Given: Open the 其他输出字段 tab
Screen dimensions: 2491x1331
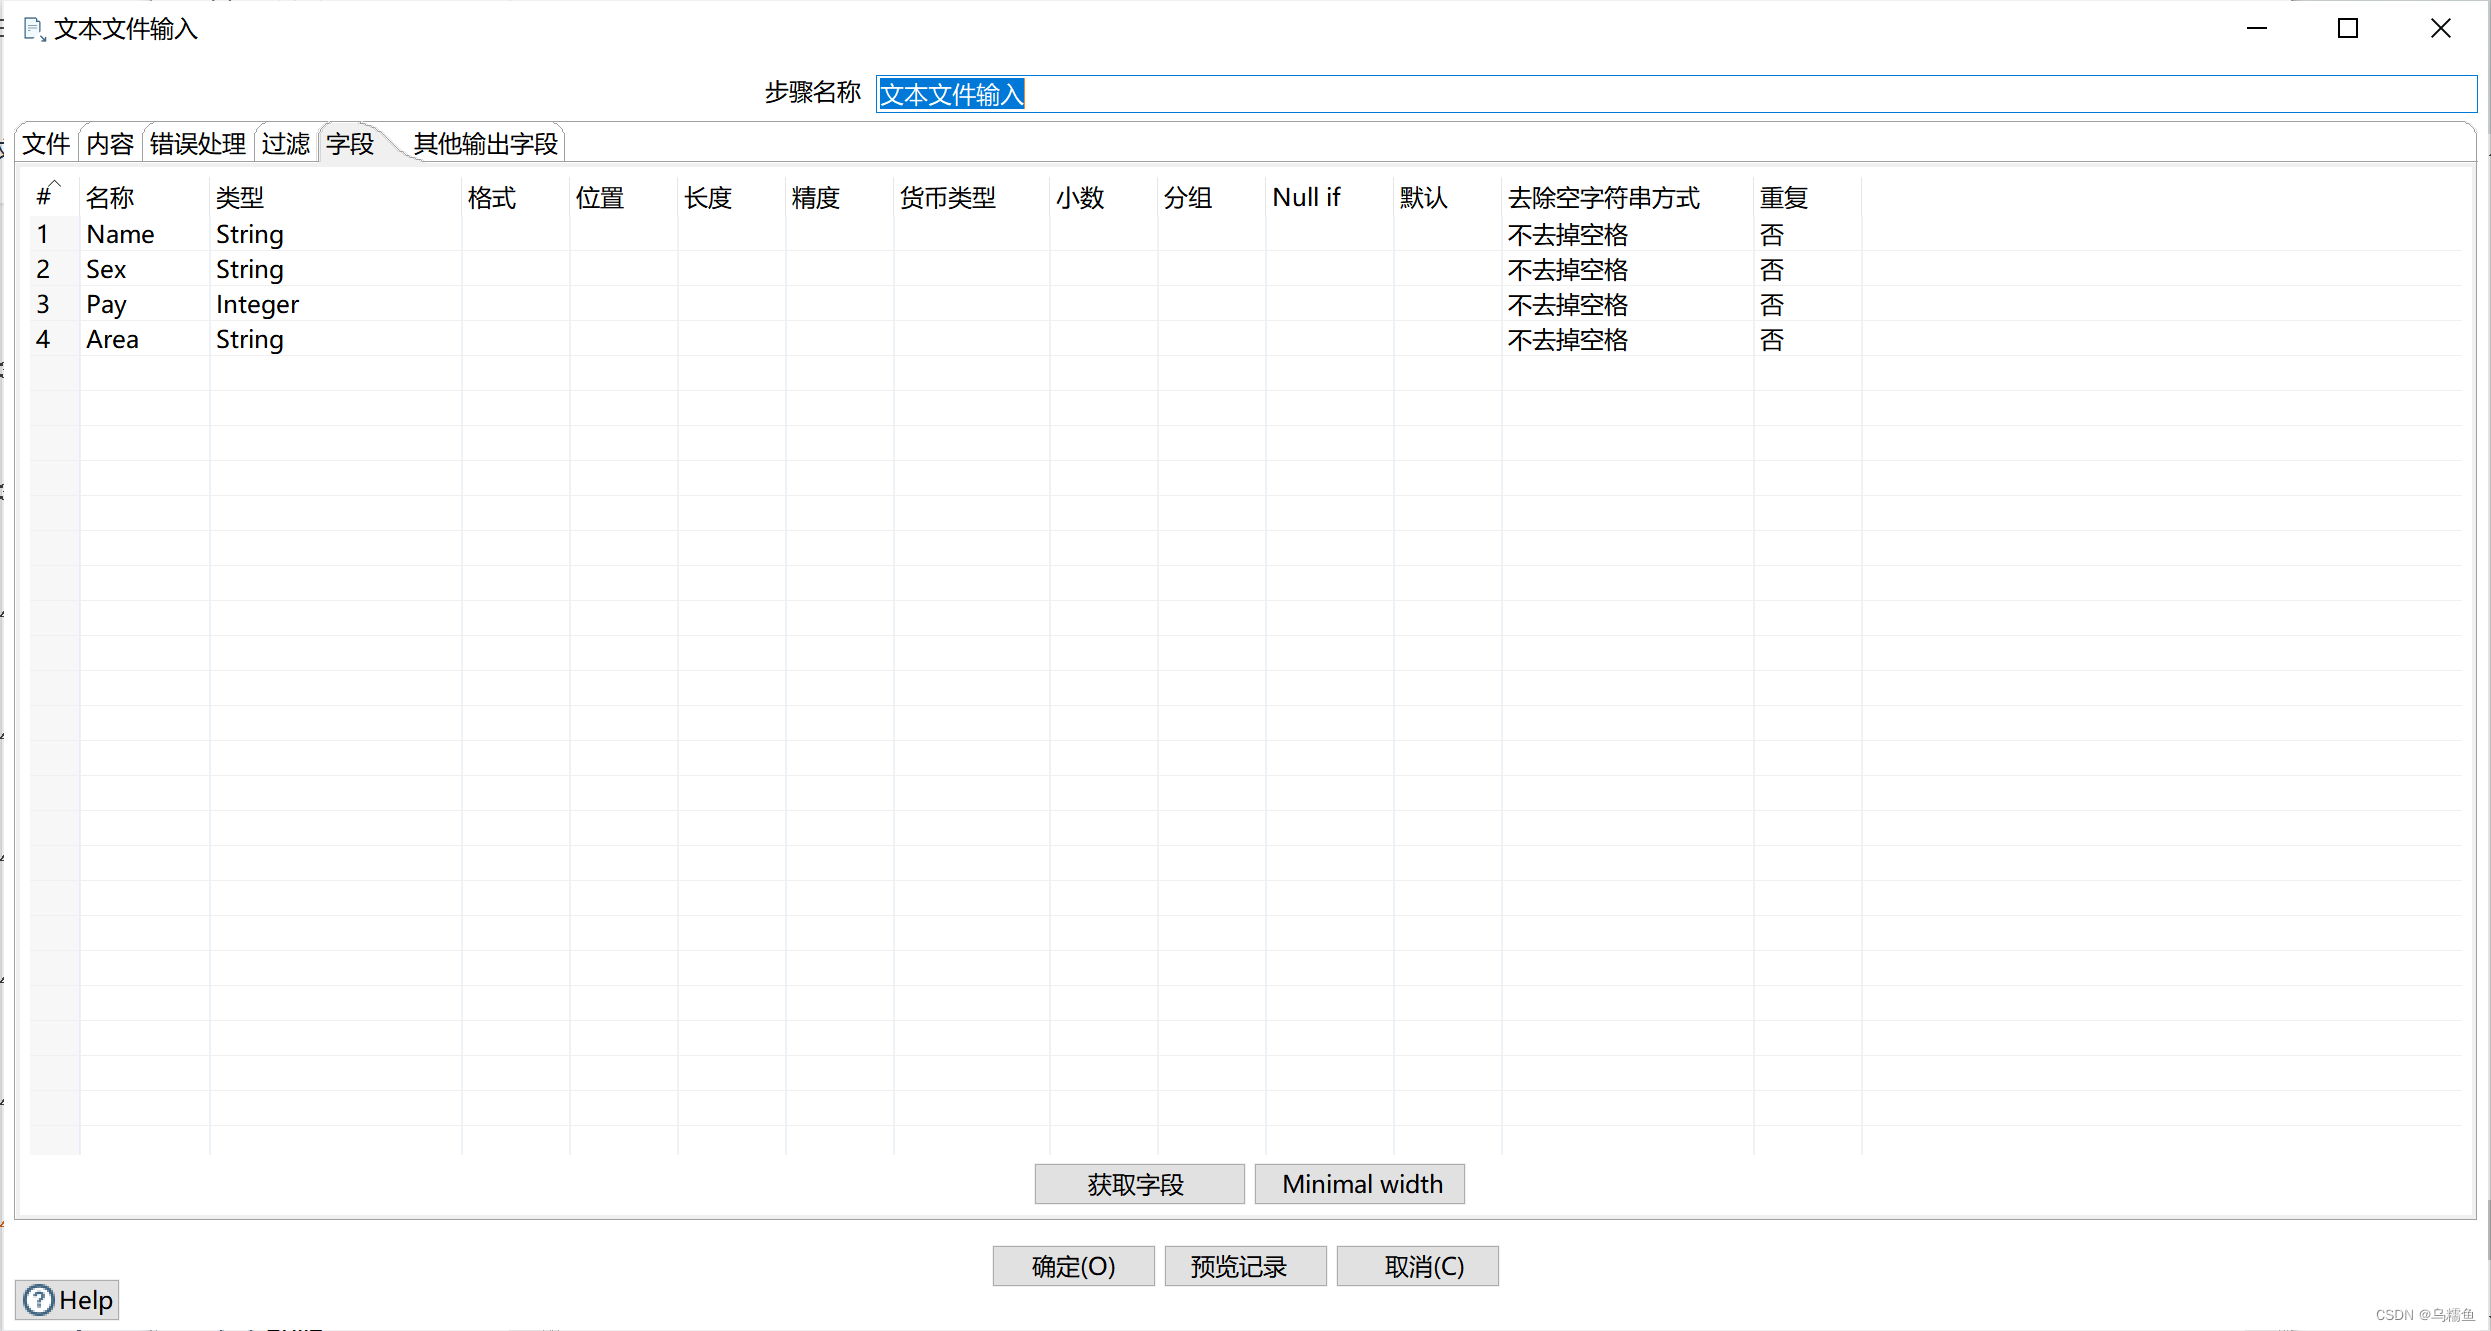Looking at the screenshot, I should (x=485, y=144).
